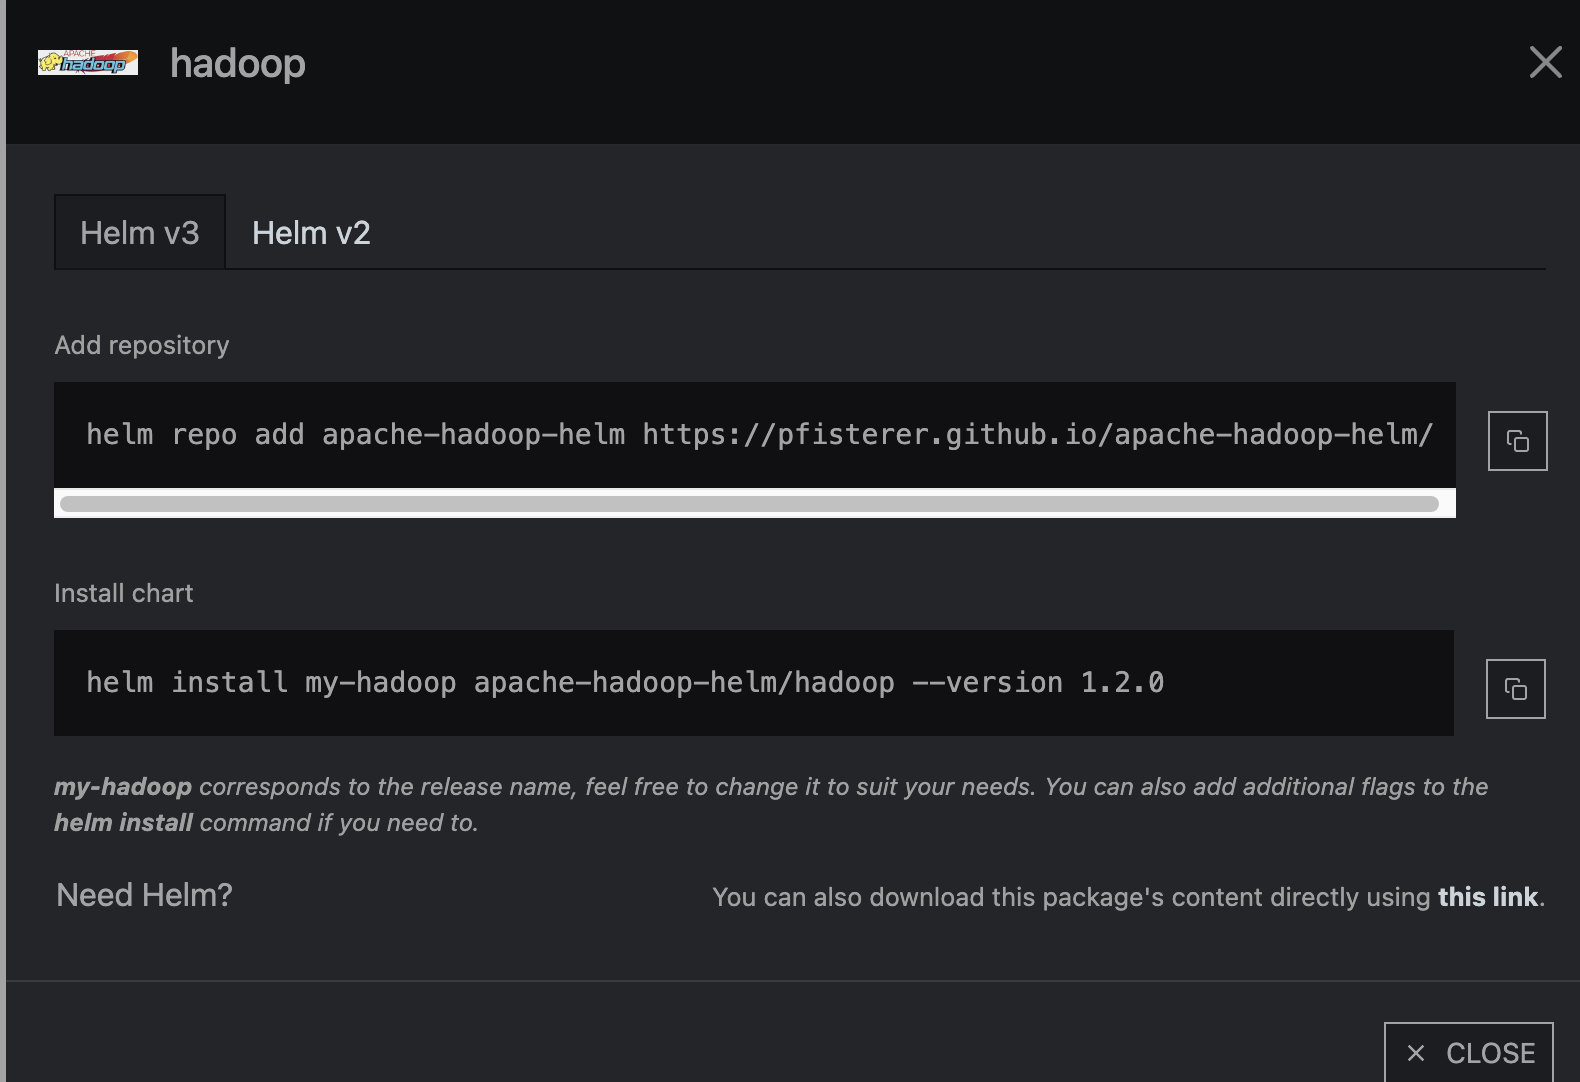Switch to the Helm v2 tab

point(311,233)
